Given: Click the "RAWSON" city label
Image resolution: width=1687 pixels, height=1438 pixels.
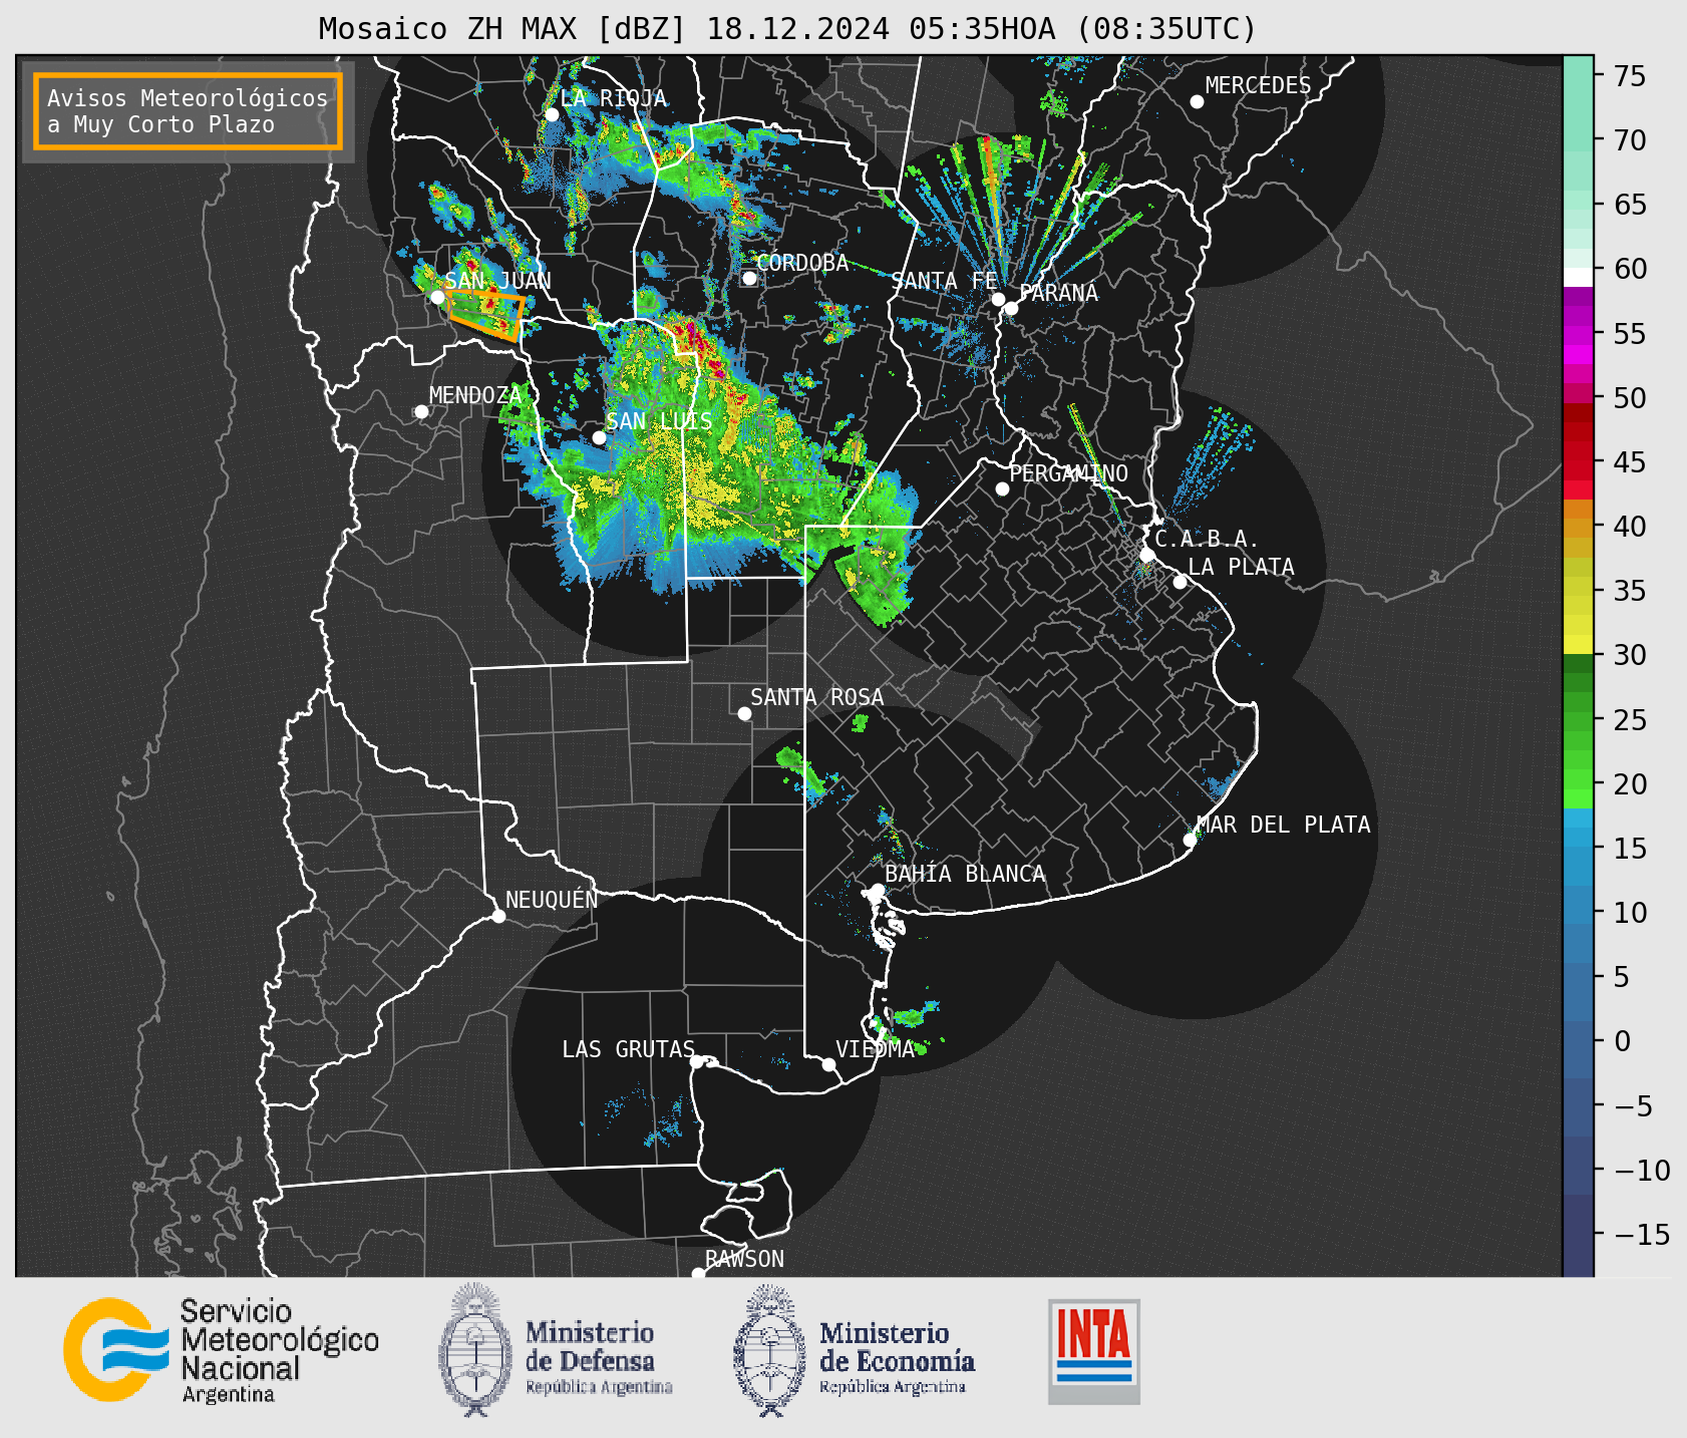Looking at the screenshot, I should [x=745, y=1259].
